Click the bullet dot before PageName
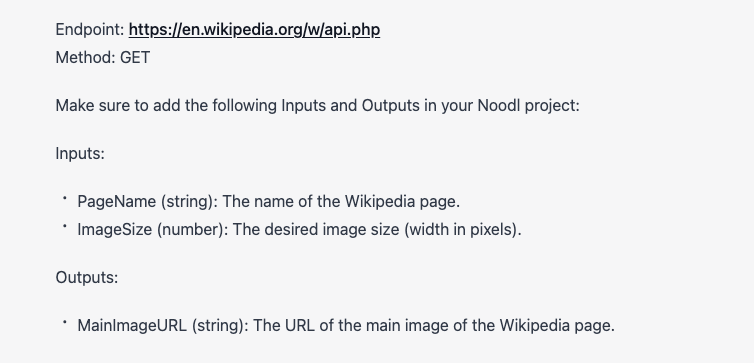The width and height of the screenshot is (754, 363). coord(64,198)
